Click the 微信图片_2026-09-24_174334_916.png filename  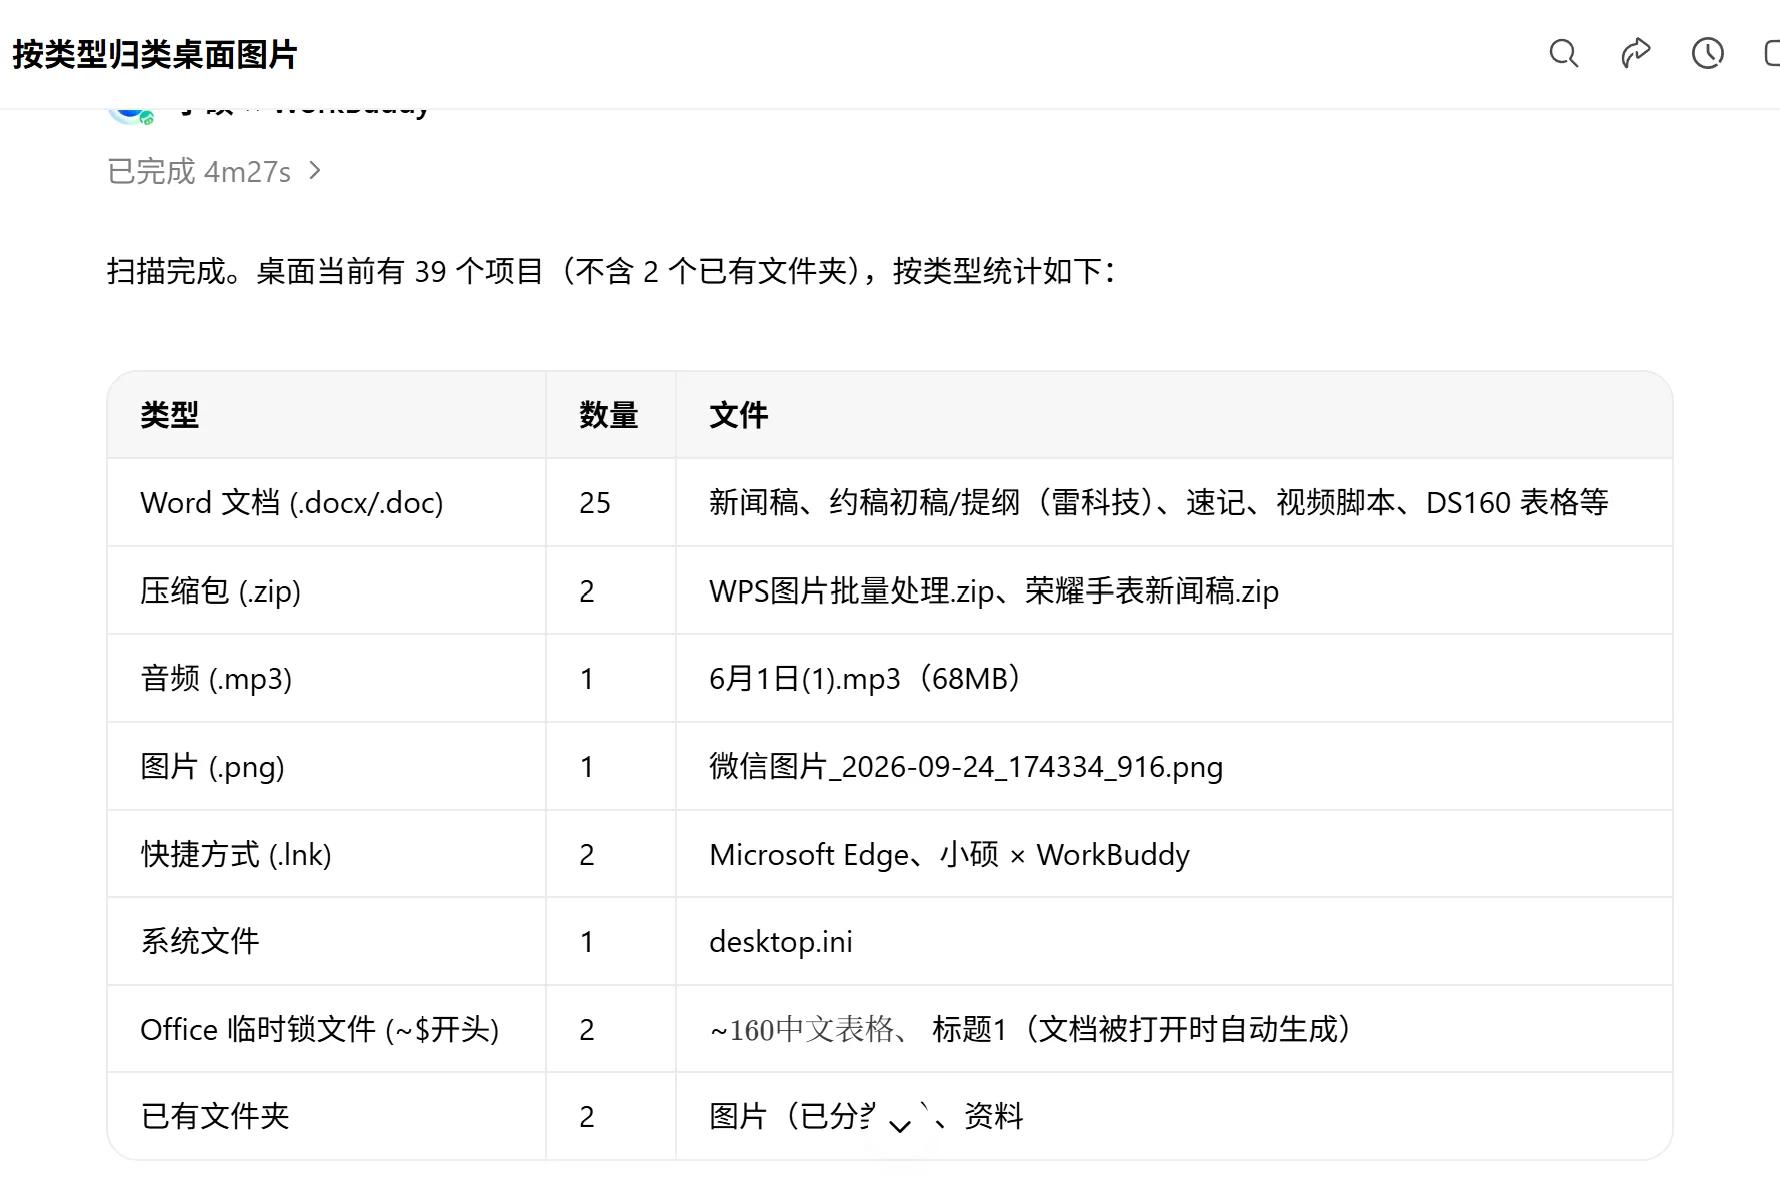[x=966, y=767]
